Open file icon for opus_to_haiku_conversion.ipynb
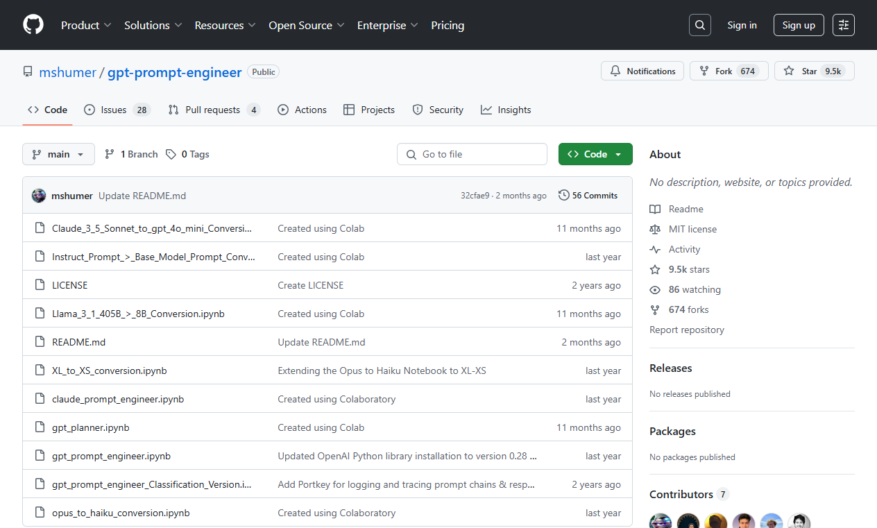The width and height of the screenshot is (877, 528). click(40, 512)
